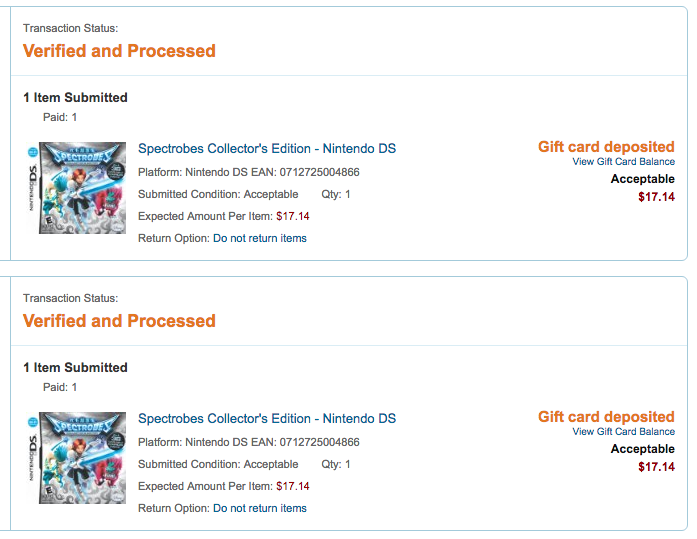This screenshot has width=697, height=539.
Task: Click blue badge icon on second cover
Action: click(33, 422)
